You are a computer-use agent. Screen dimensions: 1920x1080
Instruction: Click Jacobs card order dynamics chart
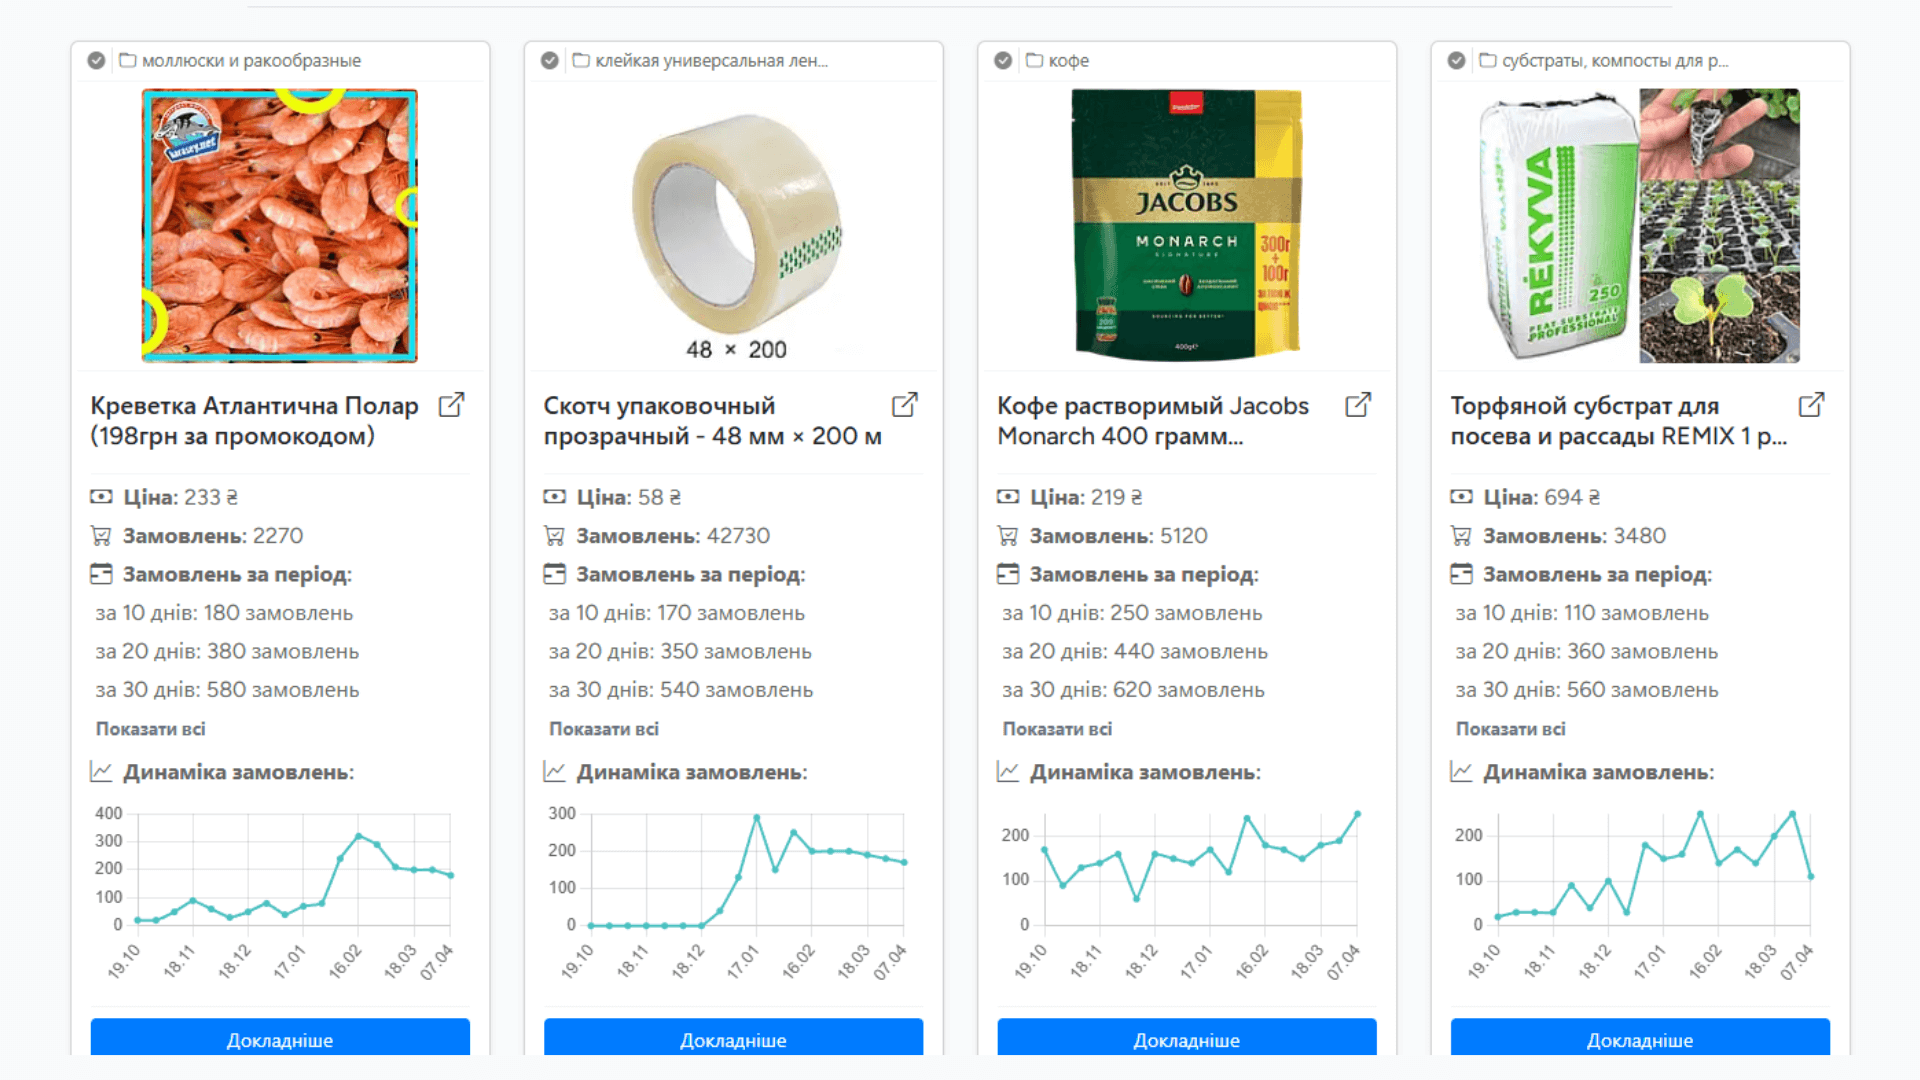(1187, 893)
